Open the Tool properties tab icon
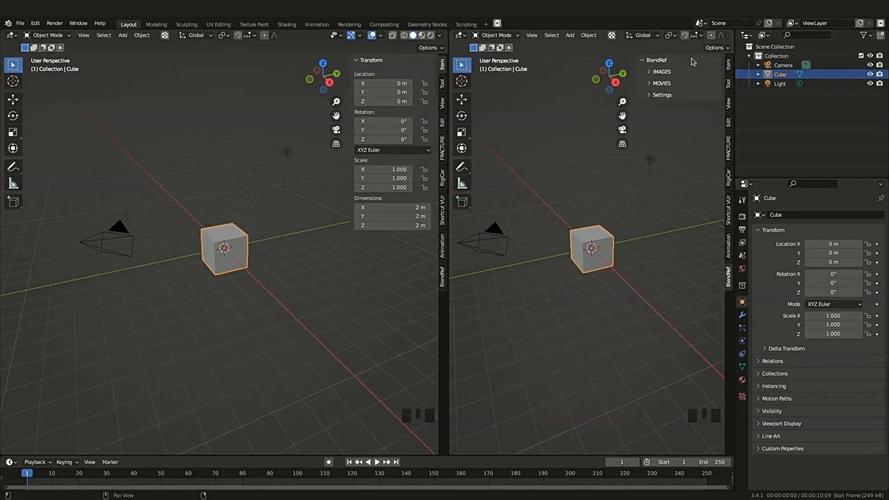 [742, 200]
